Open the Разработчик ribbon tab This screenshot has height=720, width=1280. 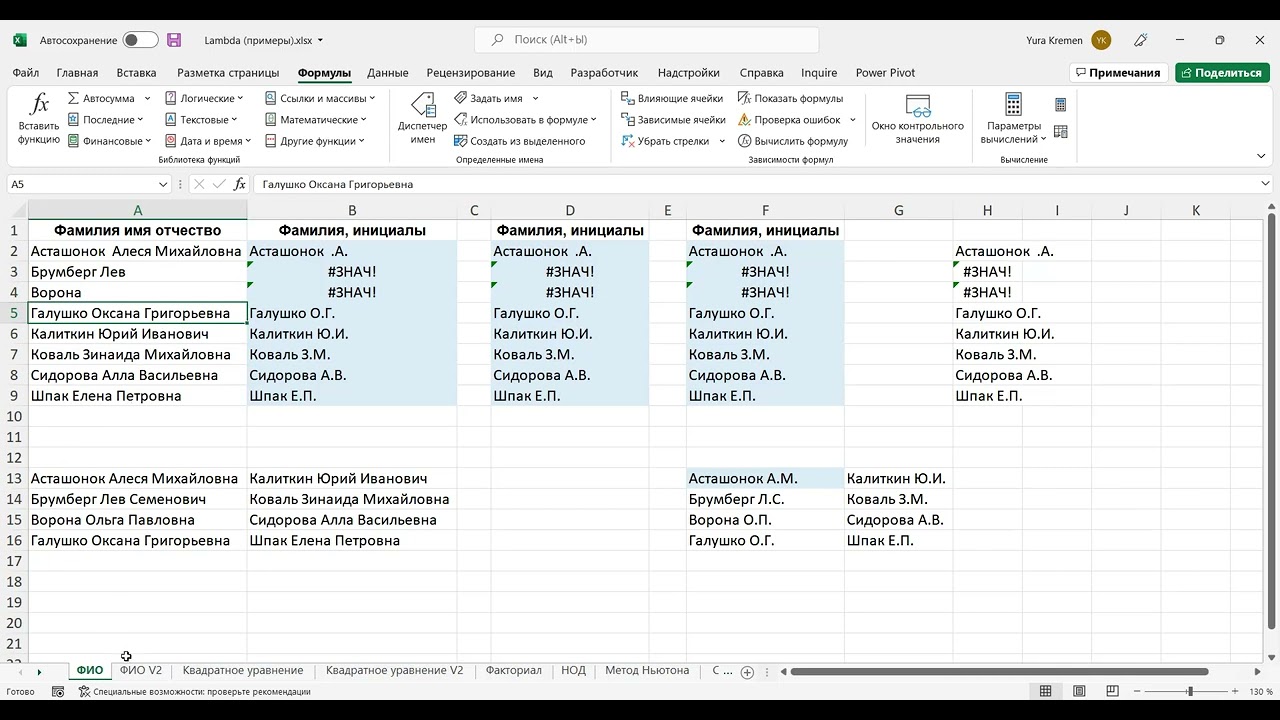(x=604, y=73)
